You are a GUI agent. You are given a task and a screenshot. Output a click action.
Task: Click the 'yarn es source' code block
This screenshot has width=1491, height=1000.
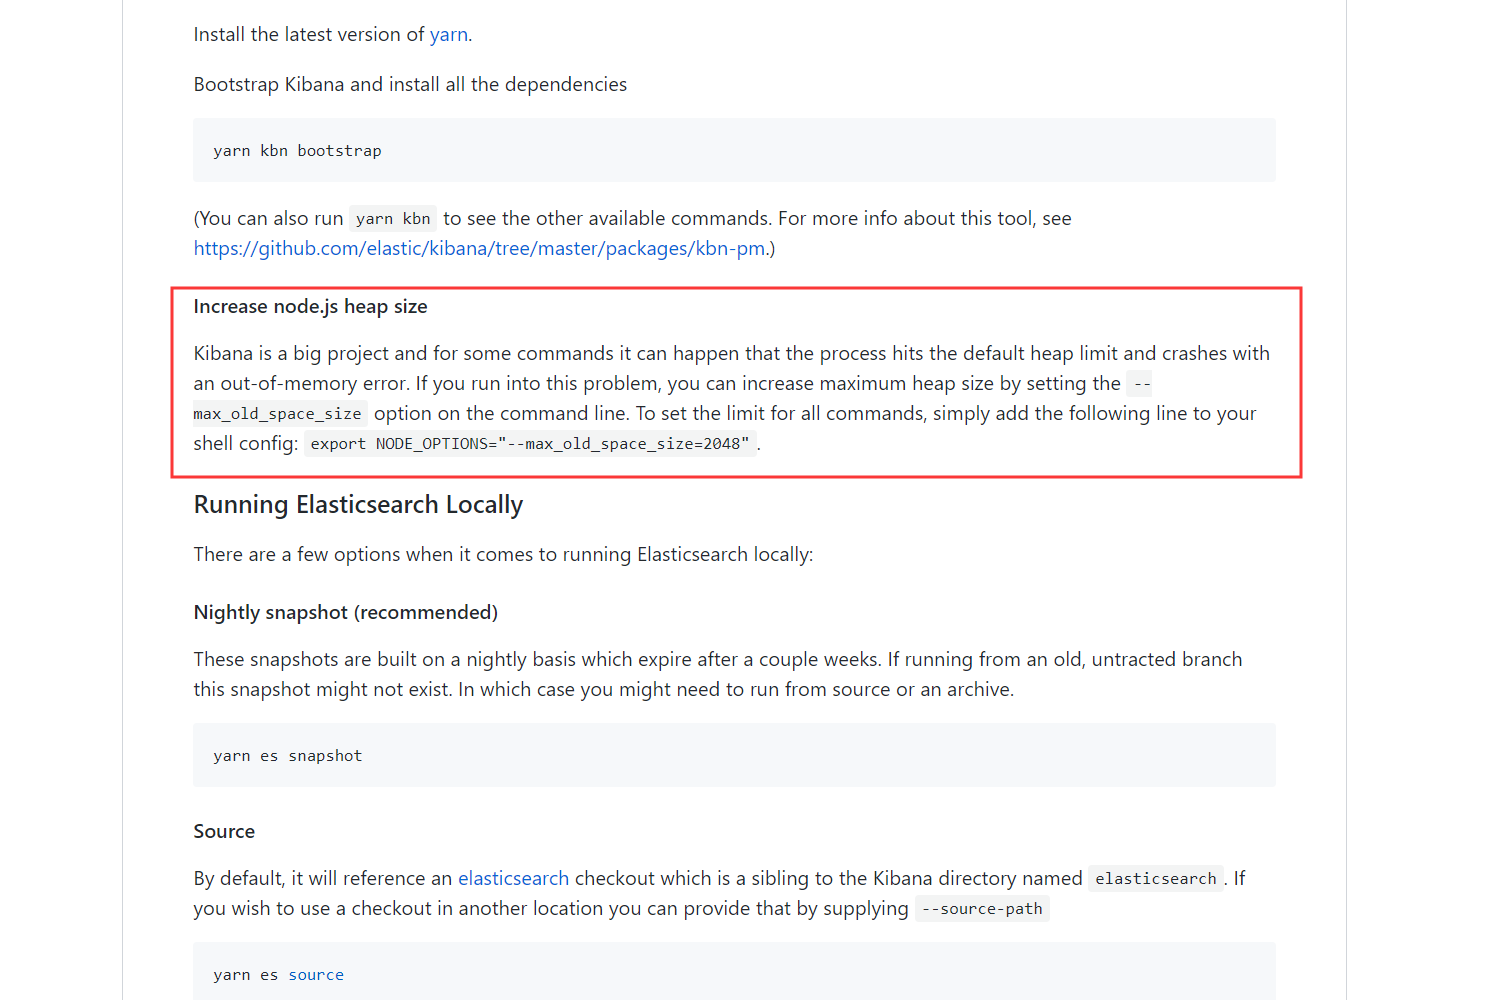coord(734,972)
